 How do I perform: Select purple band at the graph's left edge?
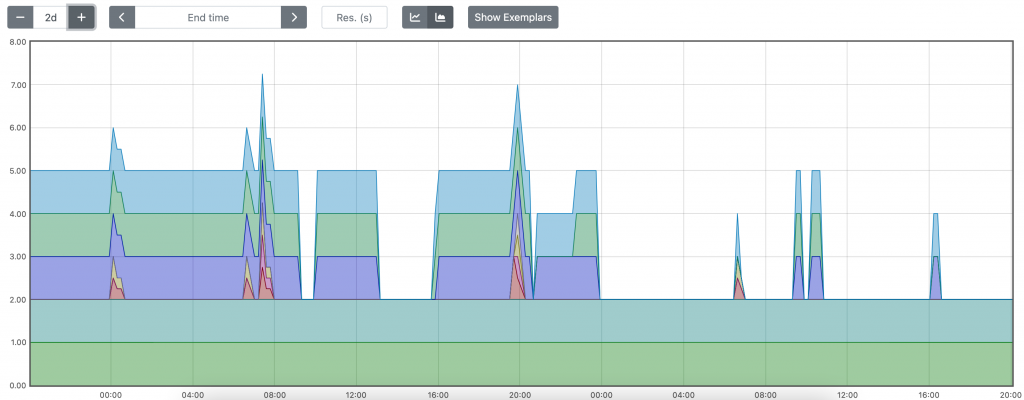pos(60,278)
